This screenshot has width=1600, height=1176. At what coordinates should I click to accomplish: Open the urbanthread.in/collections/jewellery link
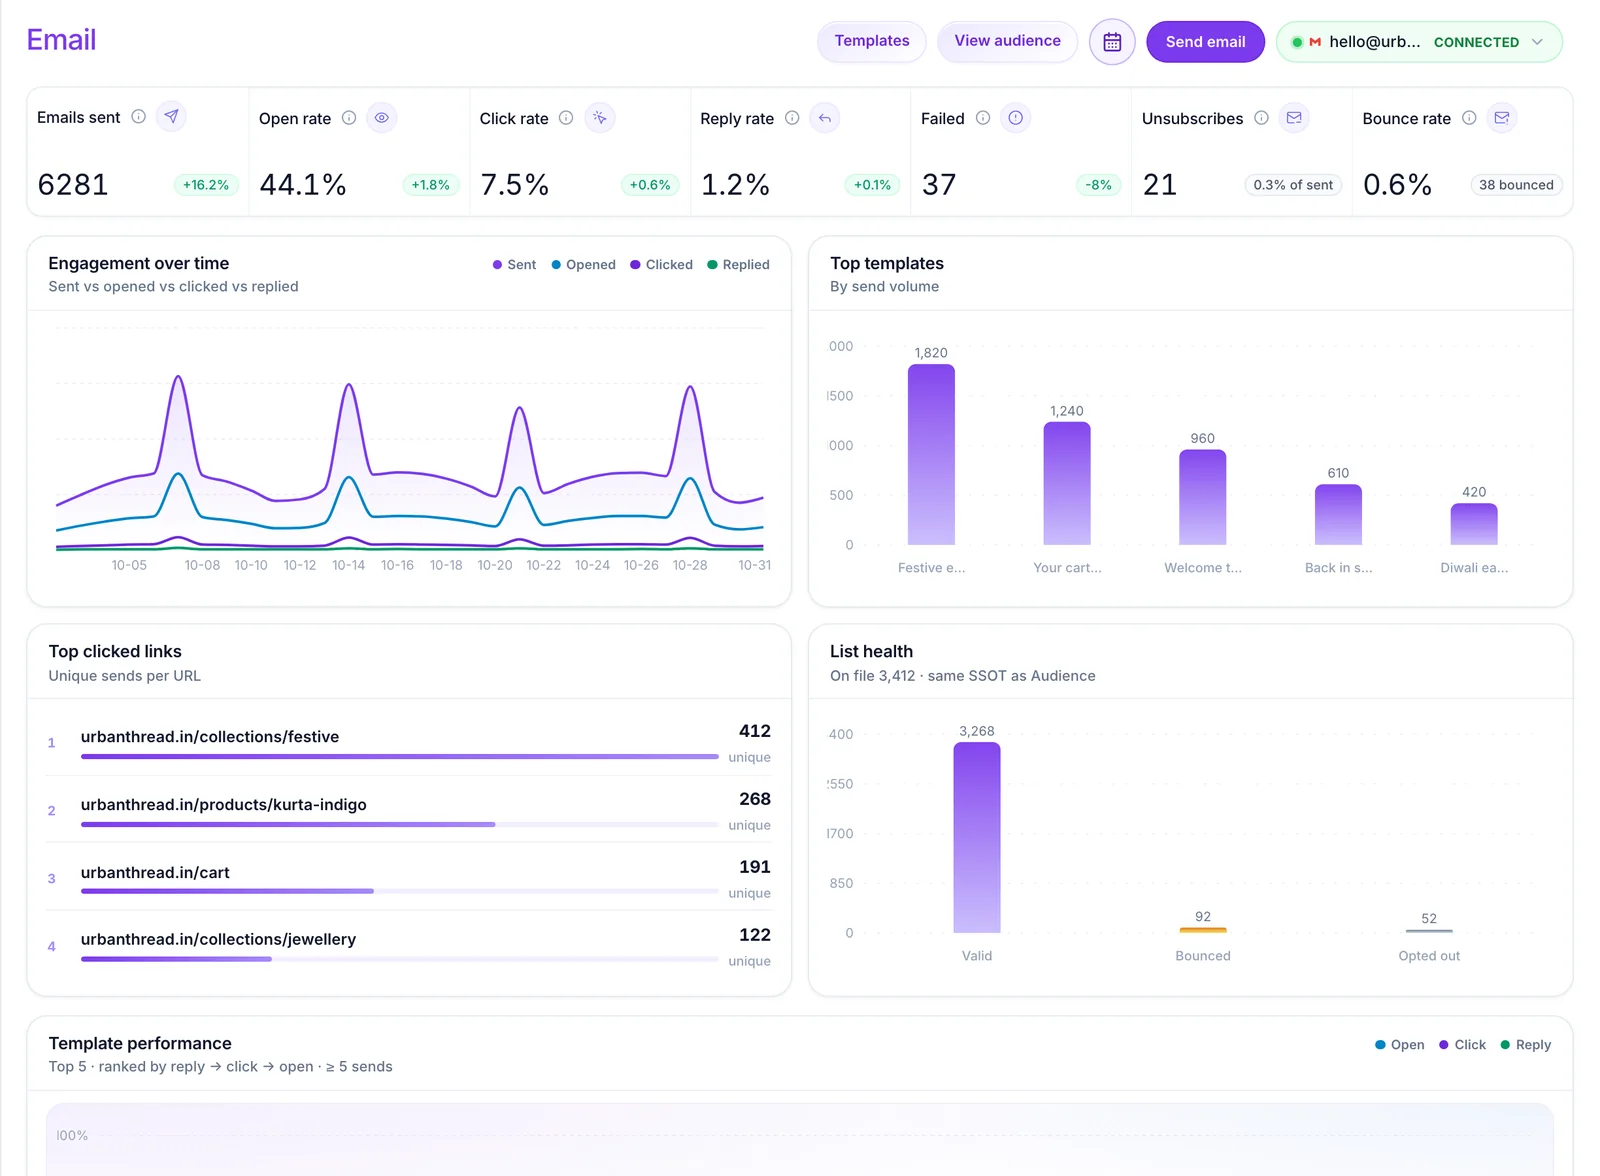point(218,940)
